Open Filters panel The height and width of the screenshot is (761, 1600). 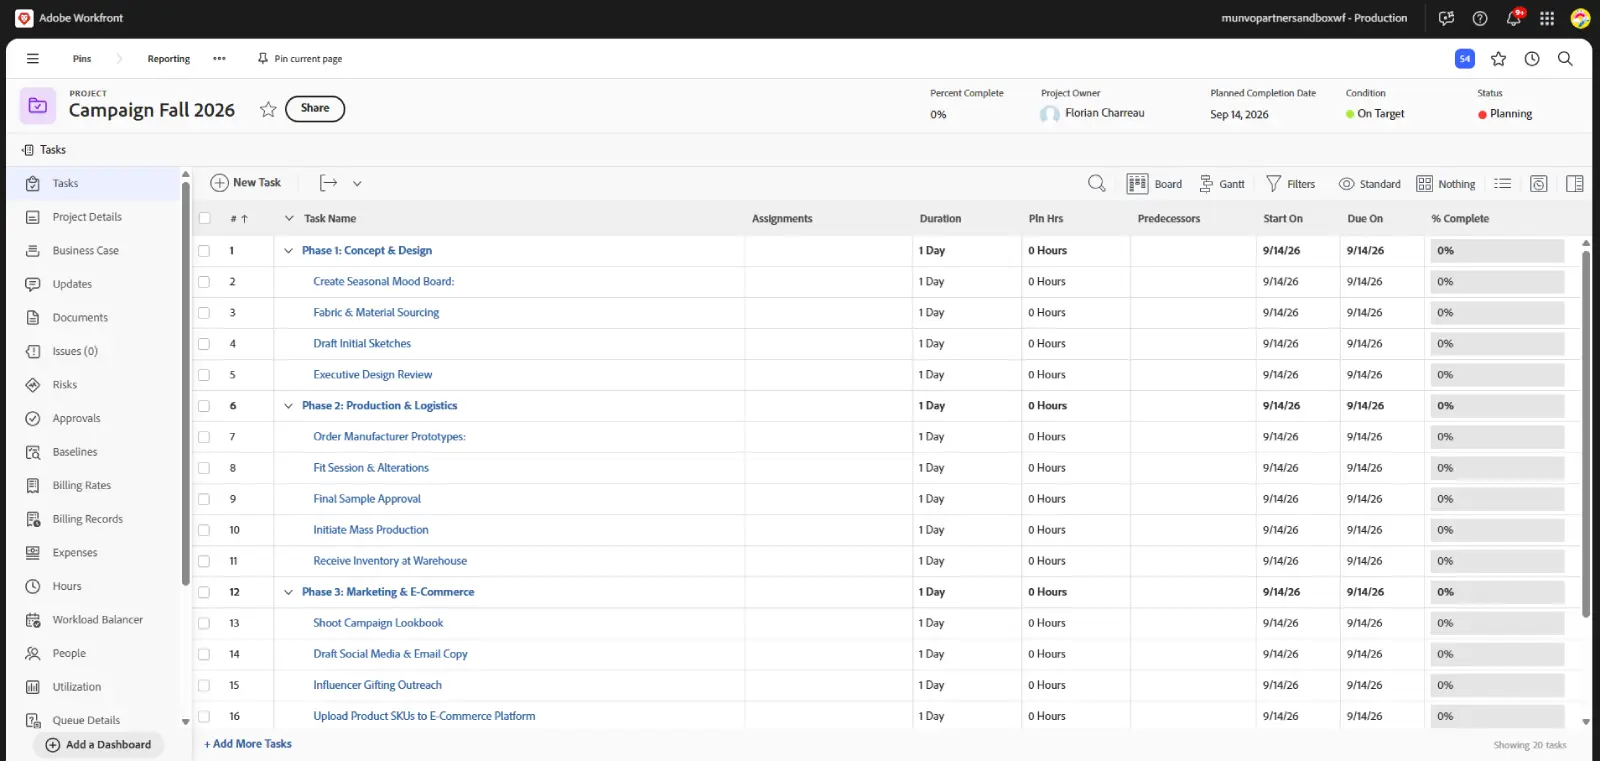tap(1290, 184)
